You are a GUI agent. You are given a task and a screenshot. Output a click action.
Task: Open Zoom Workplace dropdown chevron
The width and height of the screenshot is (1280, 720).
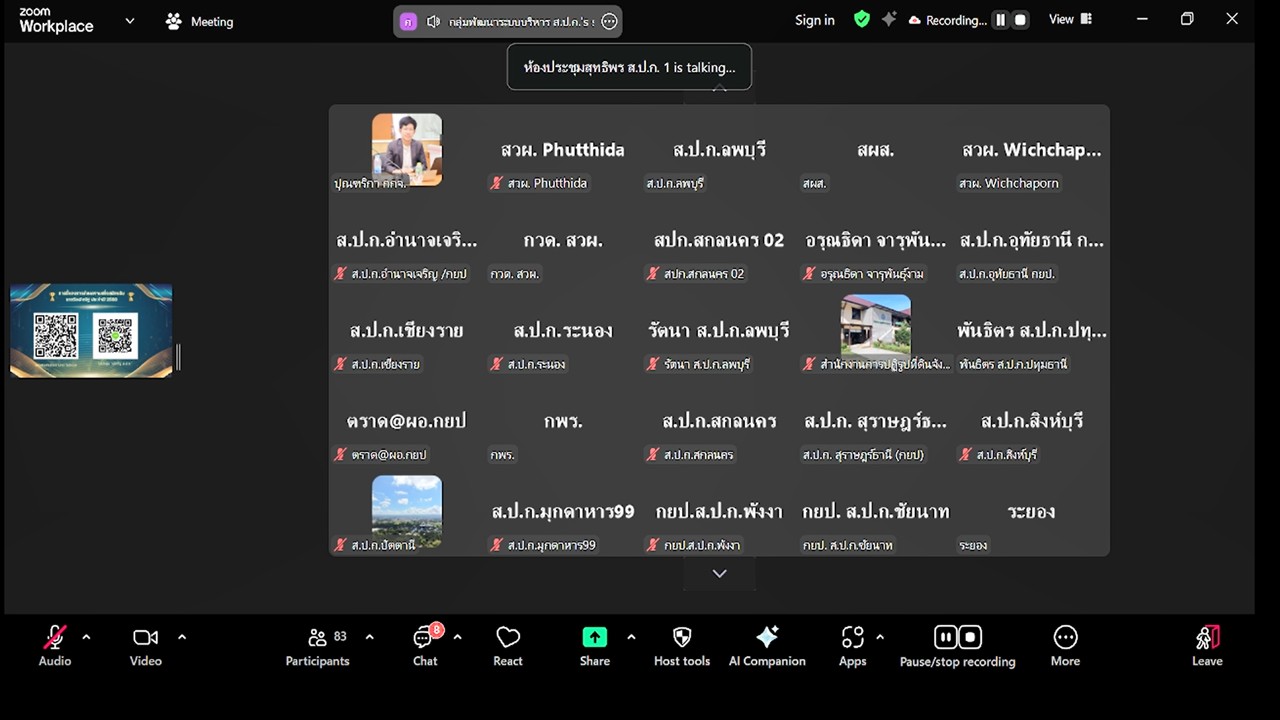point(129,20)
